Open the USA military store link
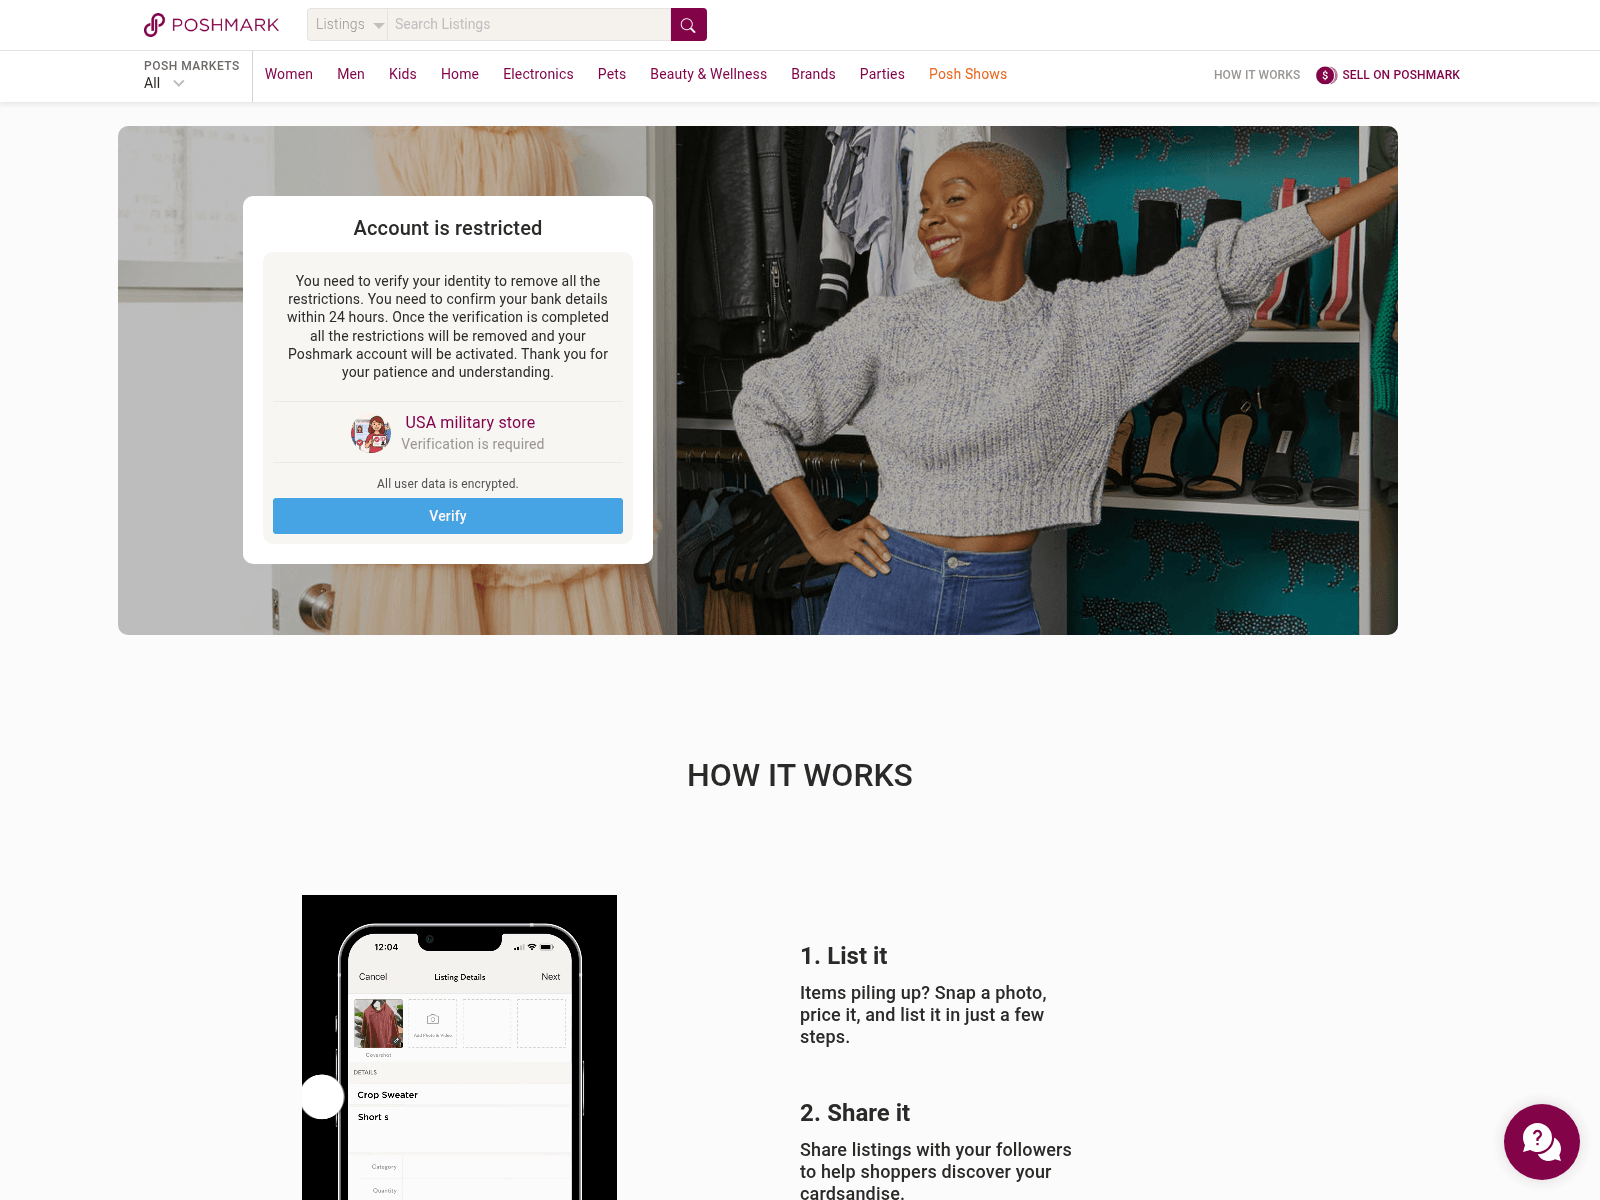The height and width of the screenshot is (1200, 1600). pyautogui.click(x=470, y=422)
